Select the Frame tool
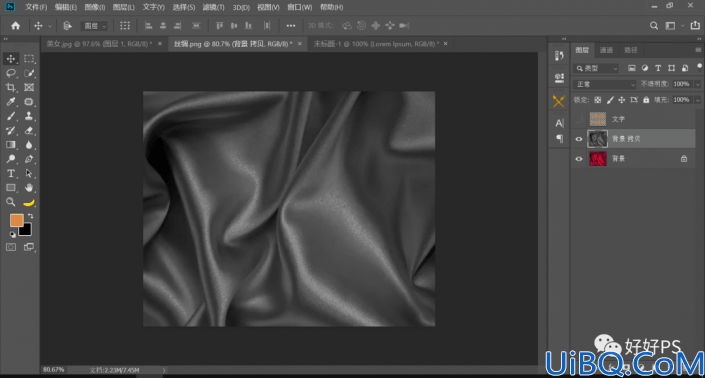Image resolution: width=705 pixels, height=378 pixels. point(29,88)
